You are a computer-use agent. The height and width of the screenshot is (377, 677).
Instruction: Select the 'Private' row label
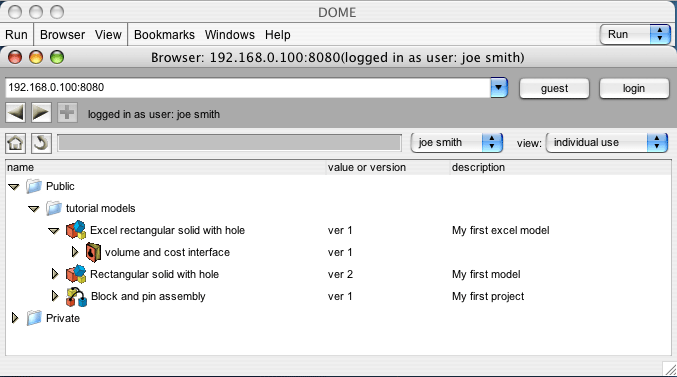[63, 318]
